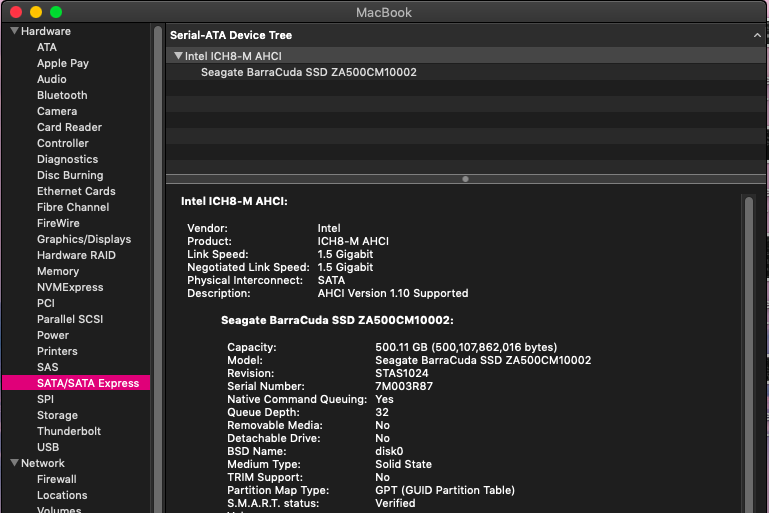Screen dimensions: 769x513
Task: Click the Physical Interconnect SATA value
Action: pos(331,280)
